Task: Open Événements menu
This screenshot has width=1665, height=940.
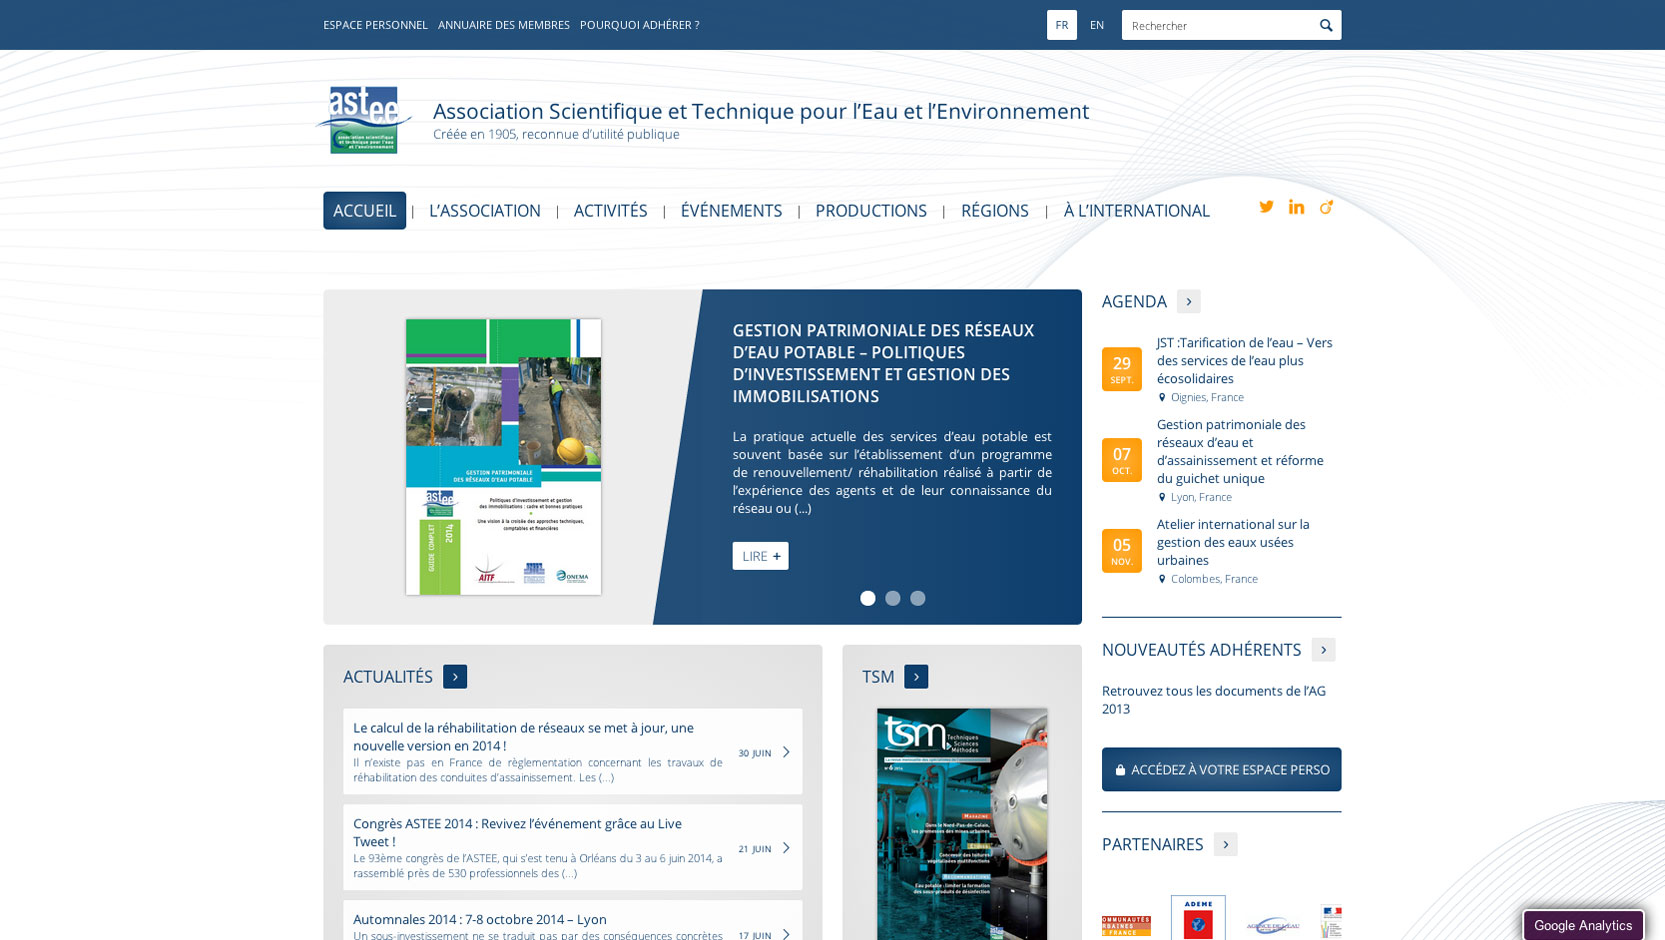Action: coord(731,211)
